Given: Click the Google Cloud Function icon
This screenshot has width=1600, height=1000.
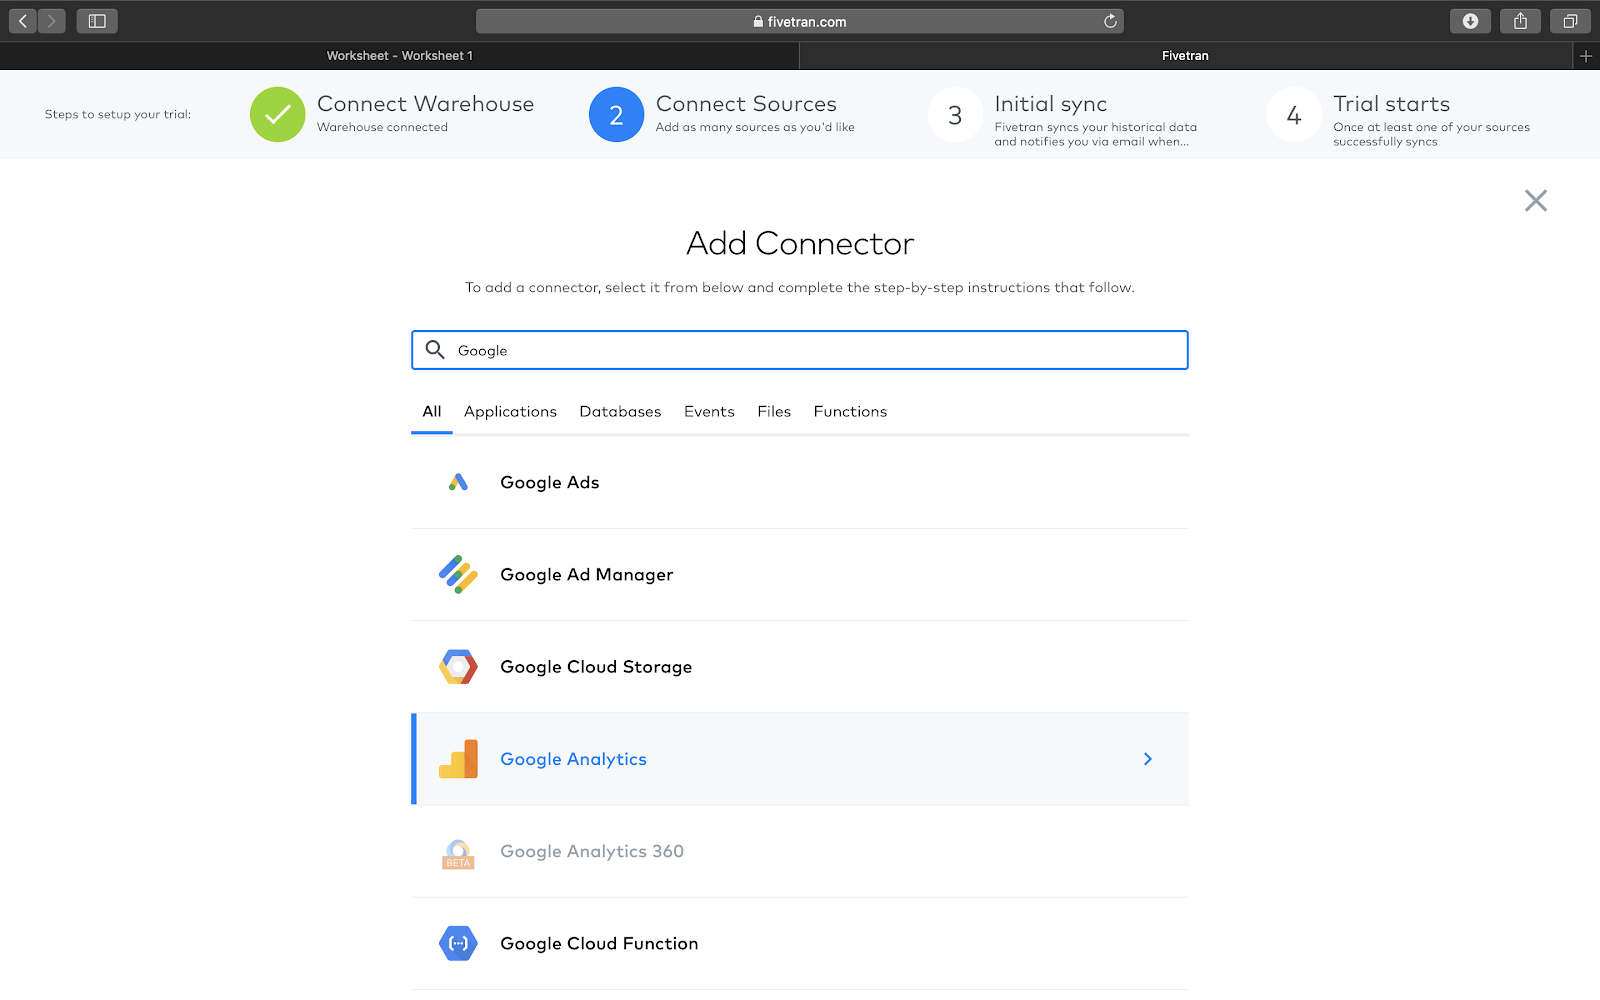Looking at the screenshot, I should coord(458,943).
